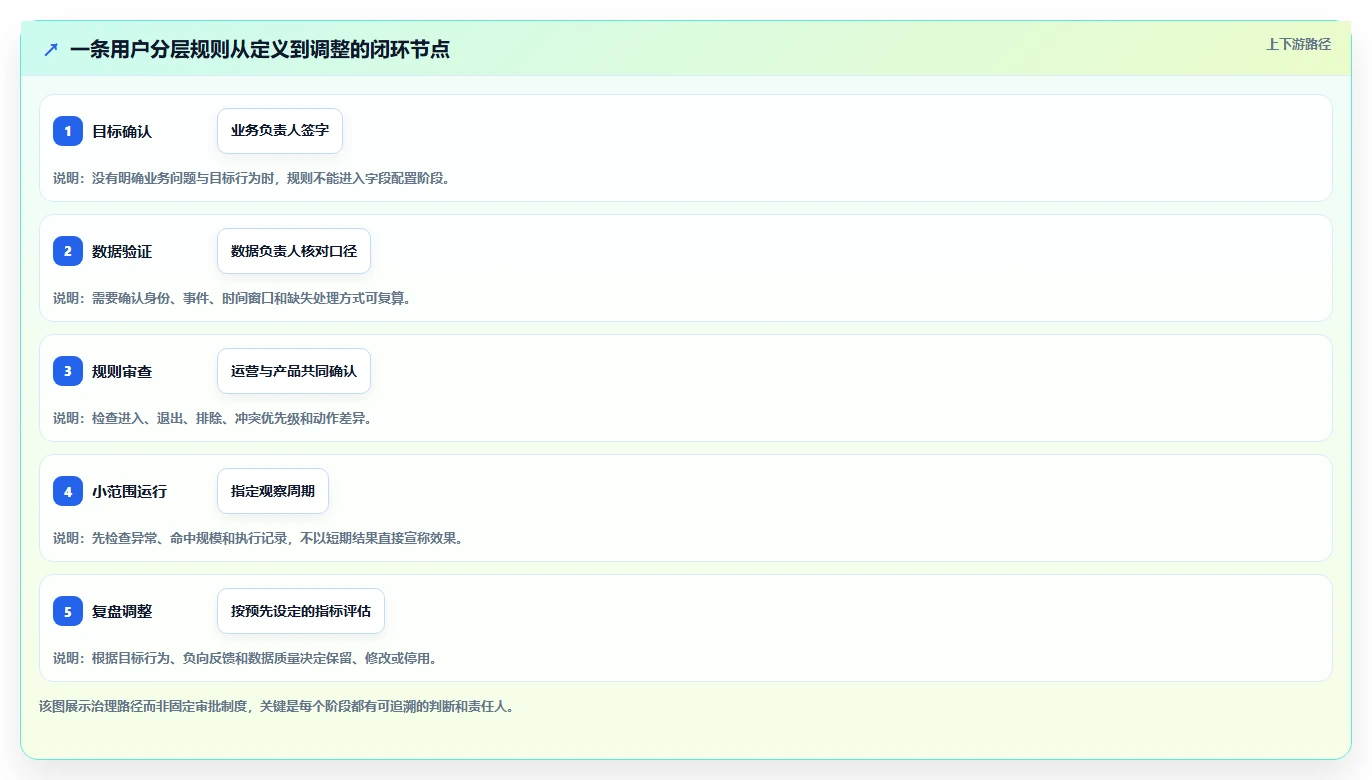Select the 目标确认 step title
Viewport: 1372px width, 780px height.
click(x=122, y=131)
